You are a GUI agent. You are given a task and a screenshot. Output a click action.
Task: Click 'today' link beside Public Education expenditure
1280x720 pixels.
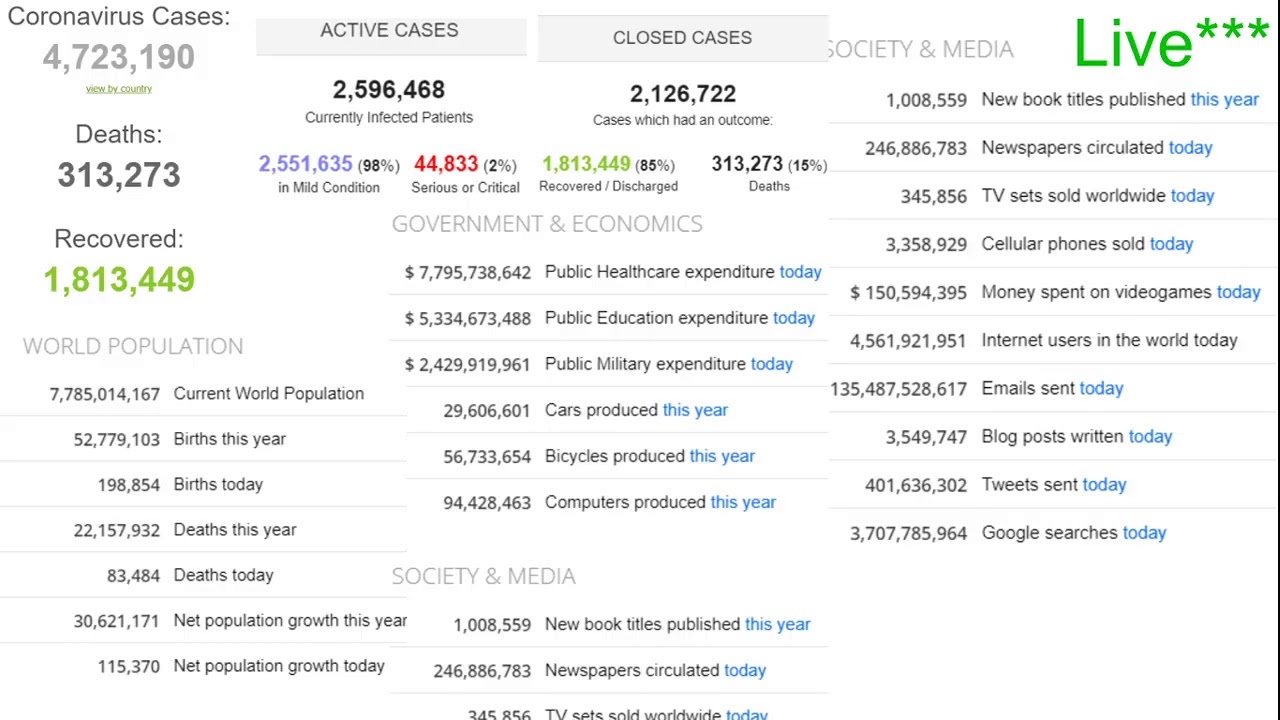(x=794, y=318)
